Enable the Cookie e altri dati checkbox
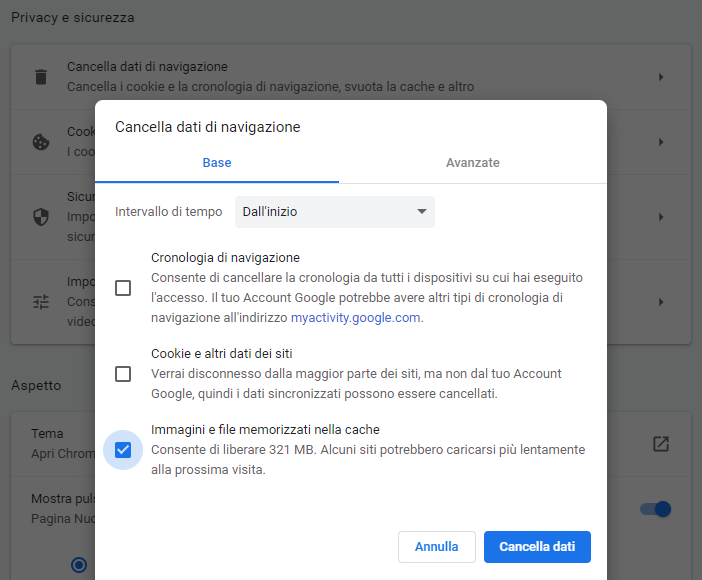The width and height of the screenshot is (702, 580). click(123, 374)
